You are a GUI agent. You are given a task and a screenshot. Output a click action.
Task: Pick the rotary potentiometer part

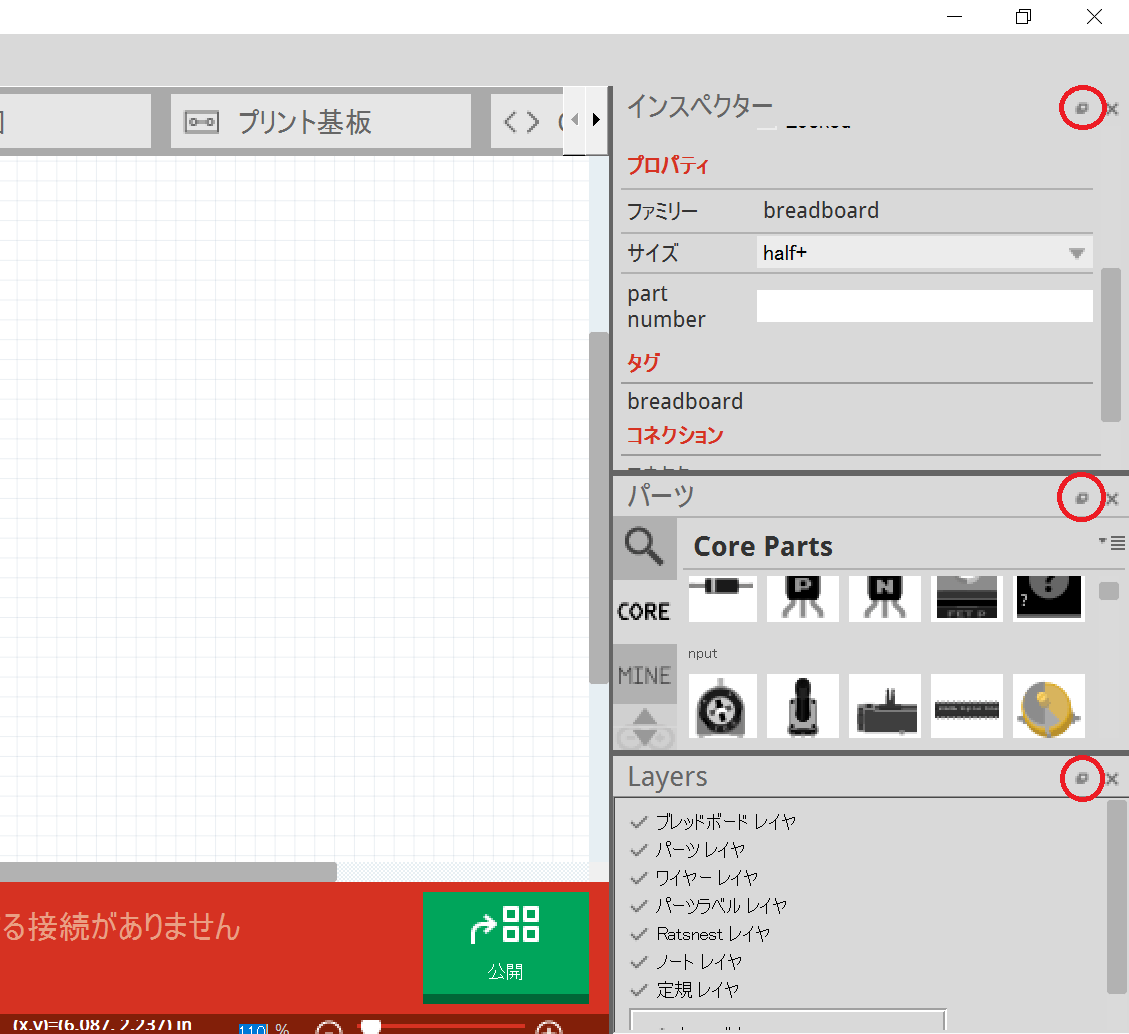click(722, 706)
